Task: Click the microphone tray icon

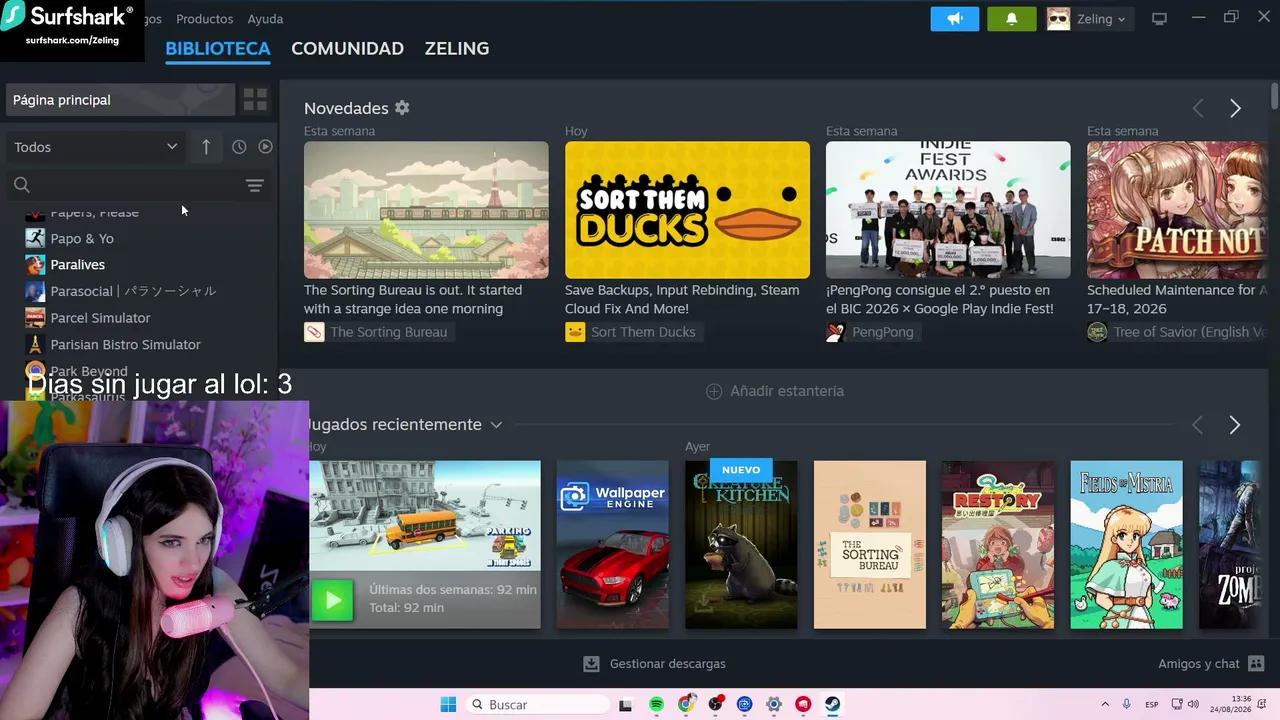Action: pos(1127,705)
